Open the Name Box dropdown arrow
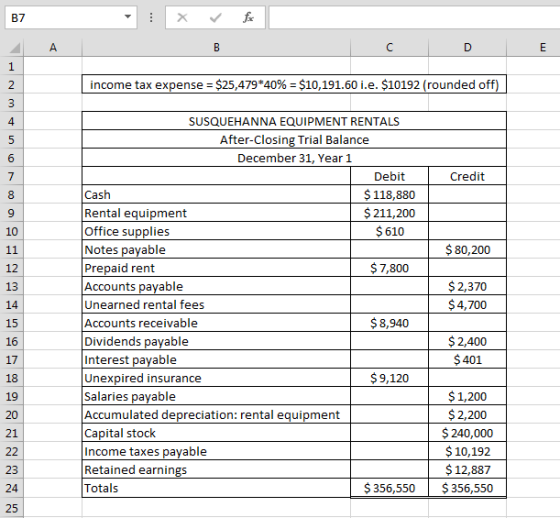This screenshot has height=518, width=560. point(128,17)
